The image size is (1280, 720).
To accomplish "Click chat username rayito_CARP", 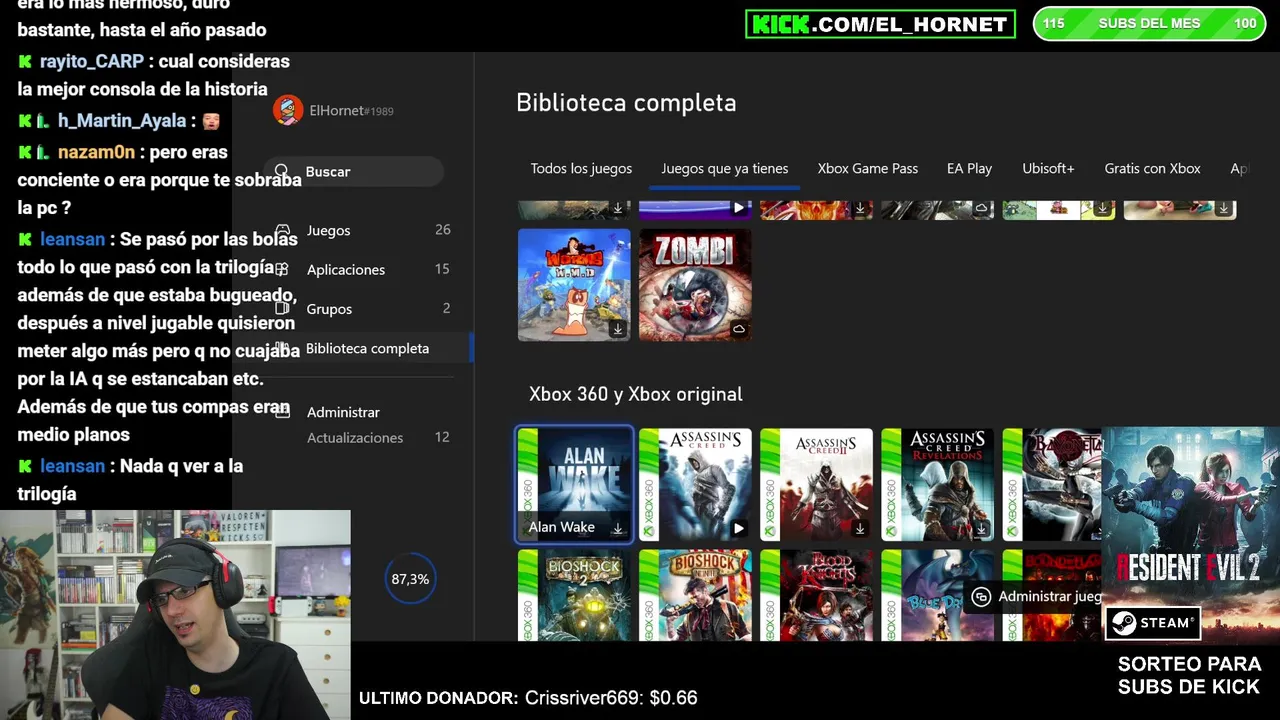I will point(92,61).
